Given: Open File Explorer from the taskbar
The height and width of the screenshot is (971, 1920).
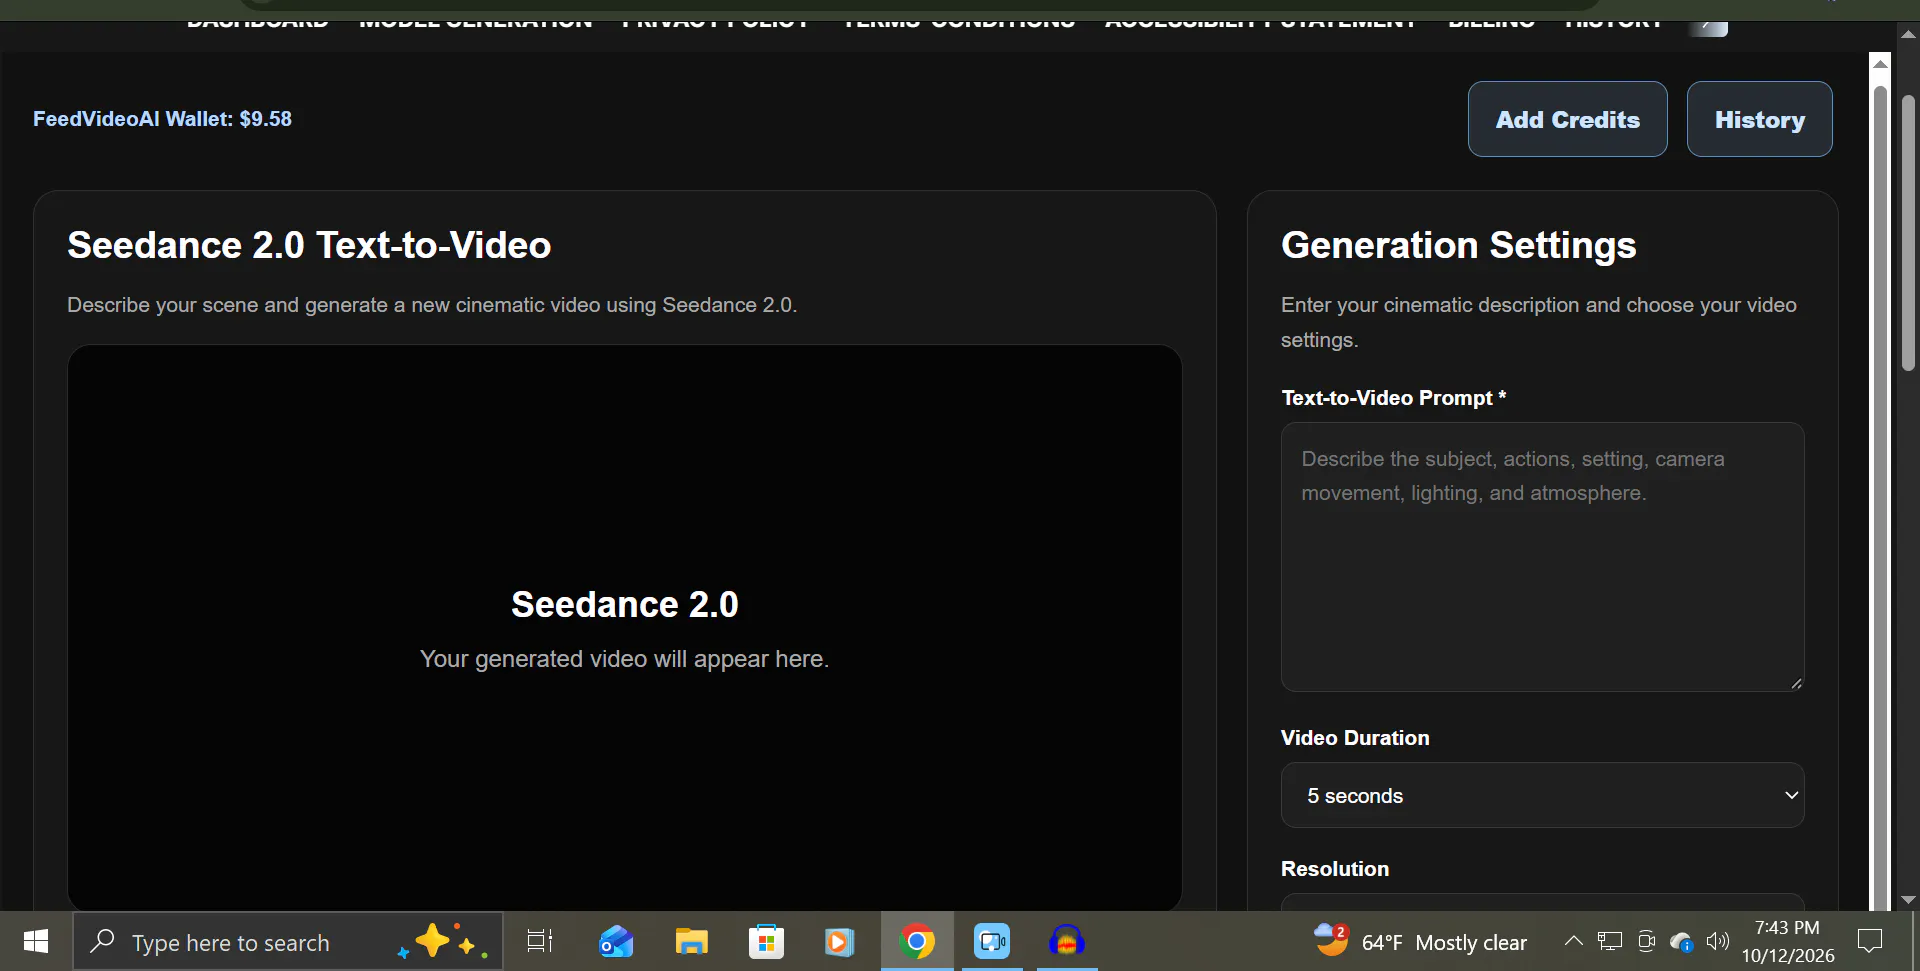Looking at the screenshot, I should point(691,941).
